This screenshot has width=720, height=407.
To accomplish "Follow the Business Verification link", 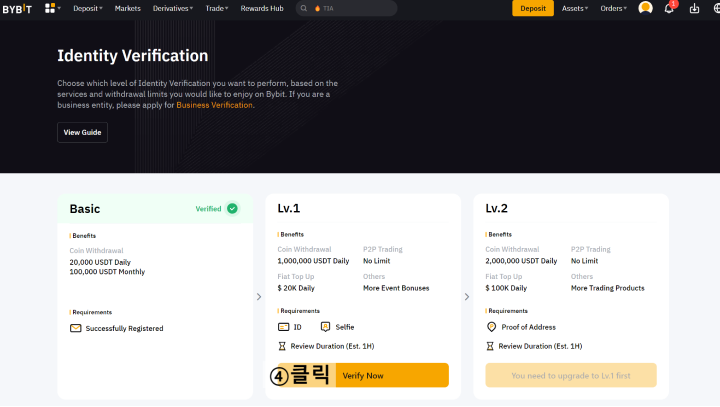I will [x=214, y=105].
